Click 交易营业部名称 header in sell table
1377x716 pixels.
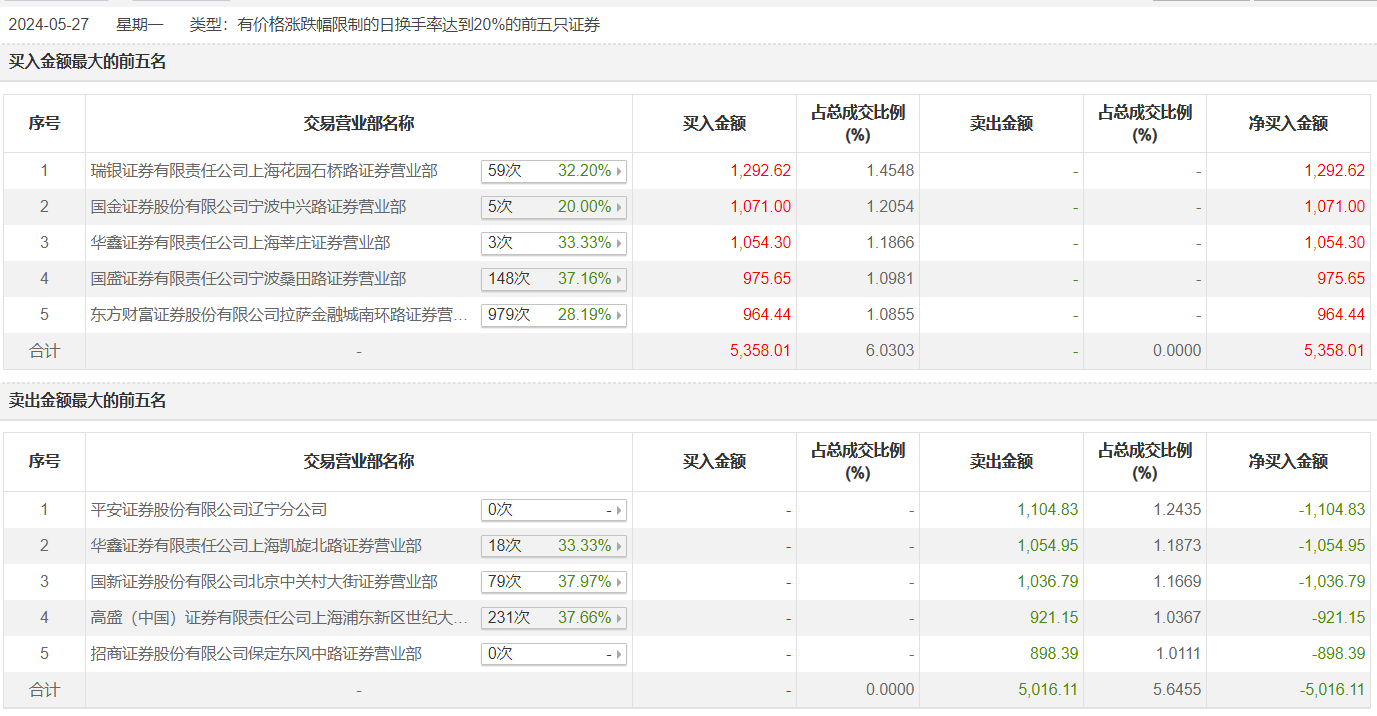point(359,462)
